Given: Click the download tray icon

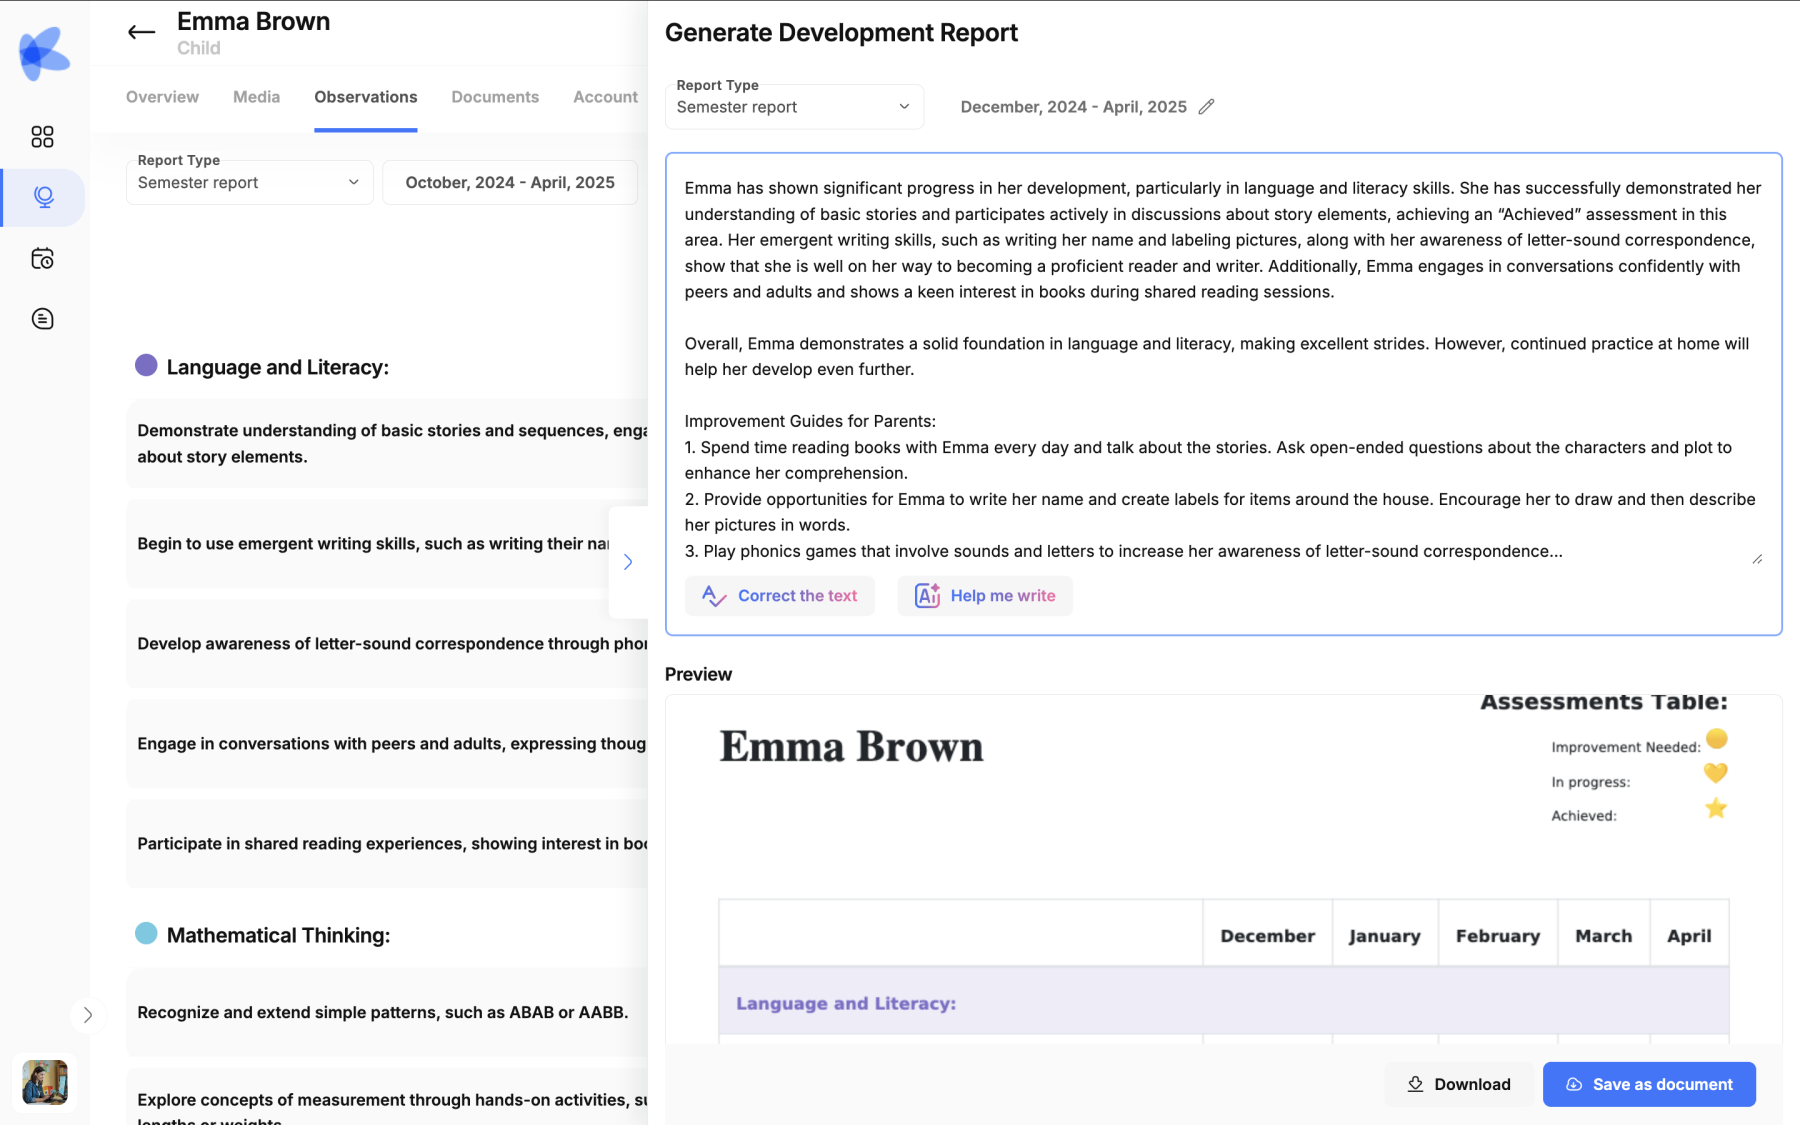Looking at the screenshot, I should (1415, 1084).
